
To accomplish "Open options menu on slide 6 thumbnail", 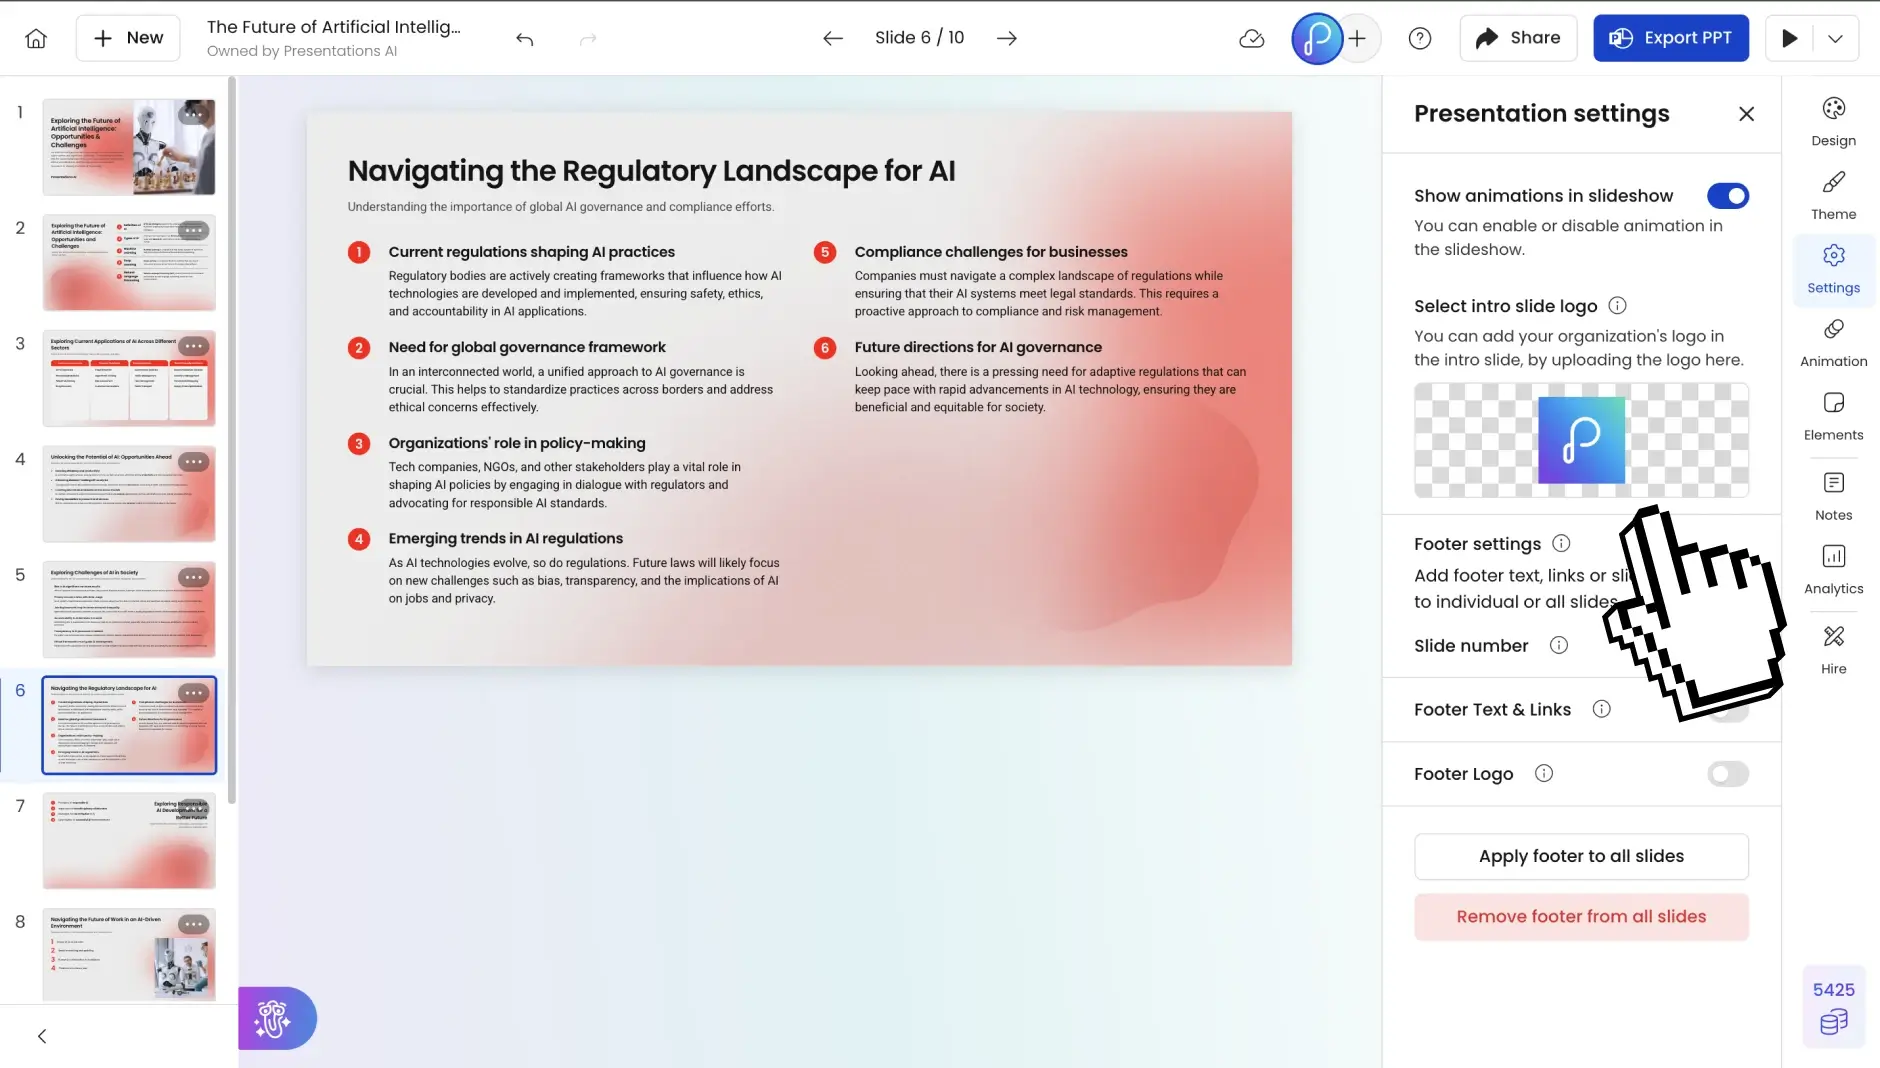I will [x=194, y=693].
